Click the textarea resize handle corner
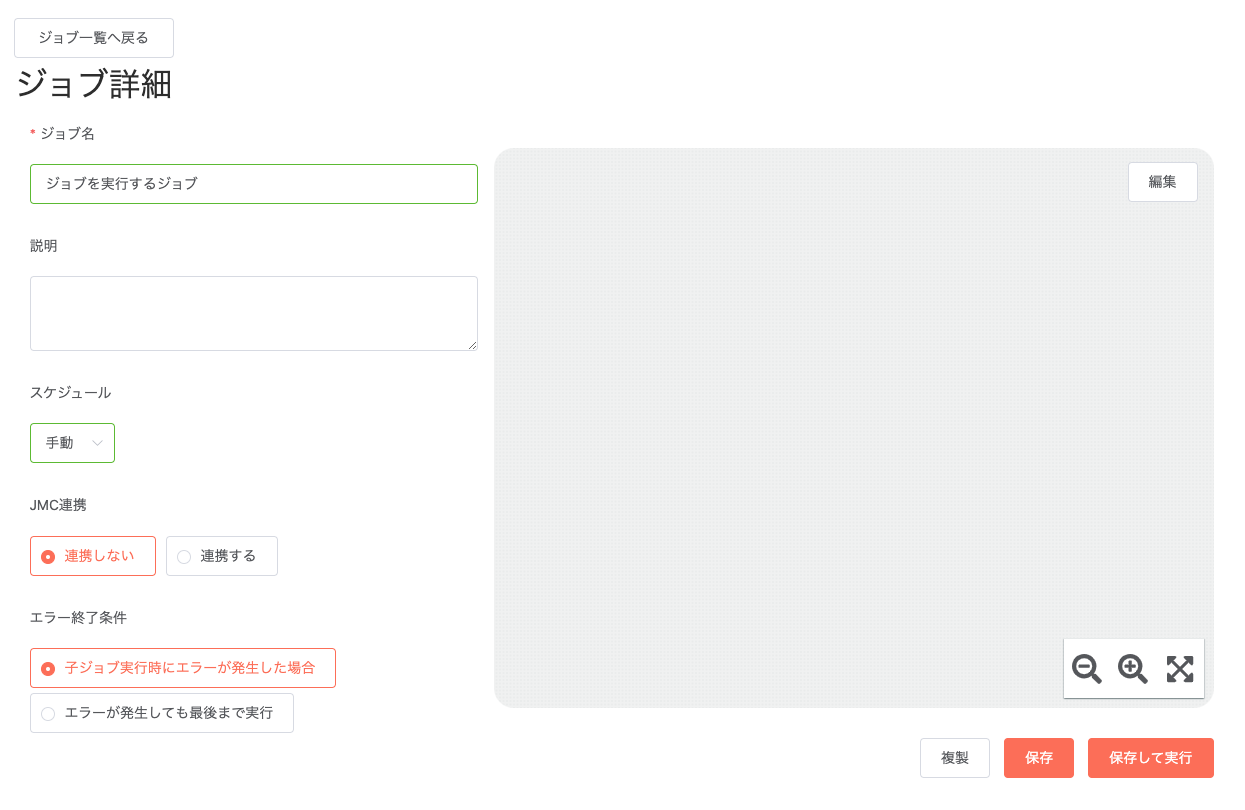Screen dimensions: 1245x810 point(472,345)
